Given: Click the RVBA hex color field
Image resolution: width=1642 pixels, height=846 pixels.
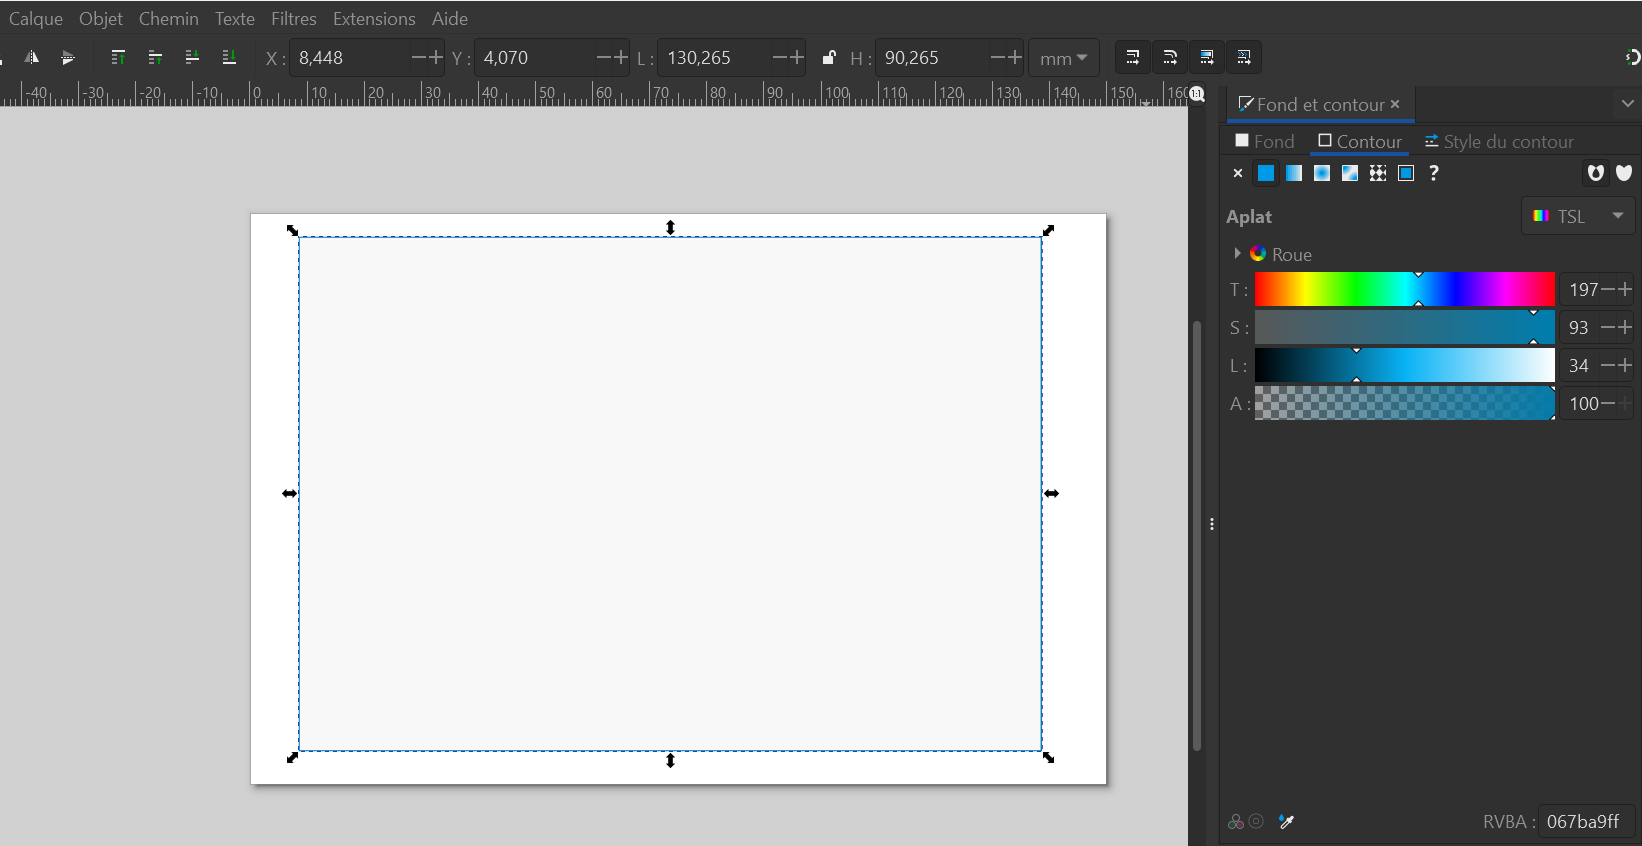Looking at the screenshot, I should pyautogui.click(x=1586, y=822).
